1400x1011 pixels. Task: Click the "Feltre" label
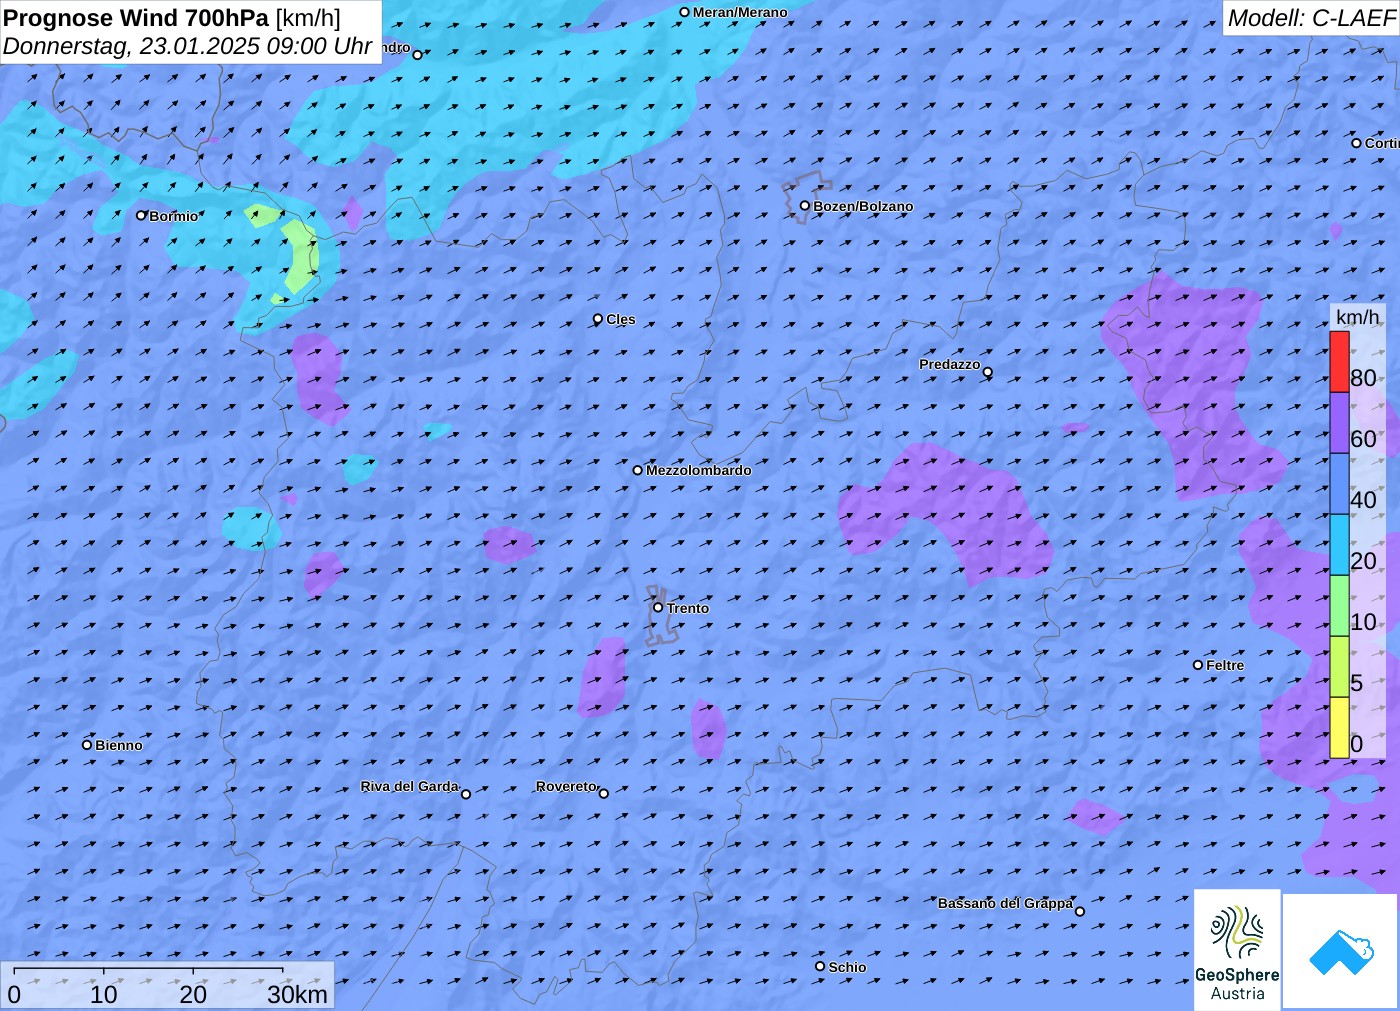pyautogui.click(x=1225, y=665)
